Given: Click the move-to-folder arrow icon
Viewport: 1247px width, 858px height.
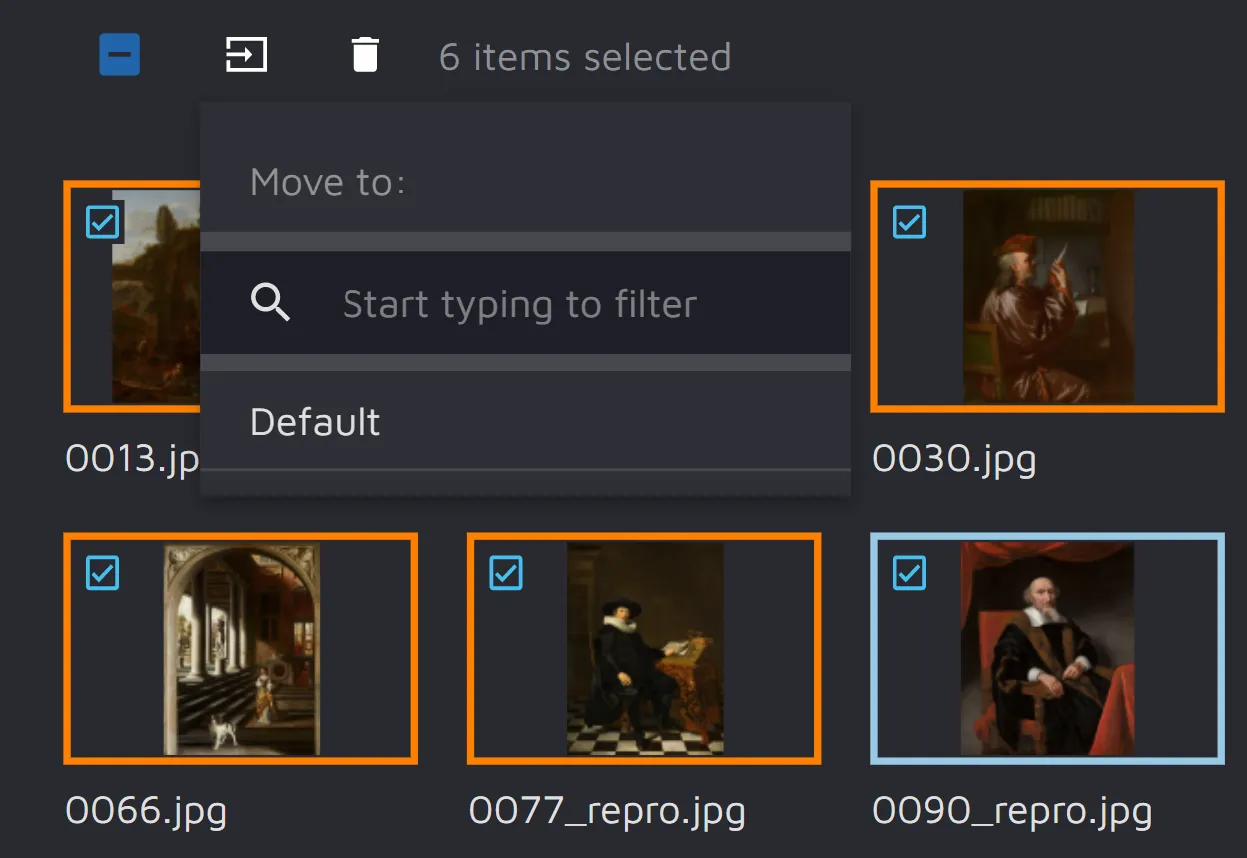Looking at the screenshot, I should pos(246,55).
